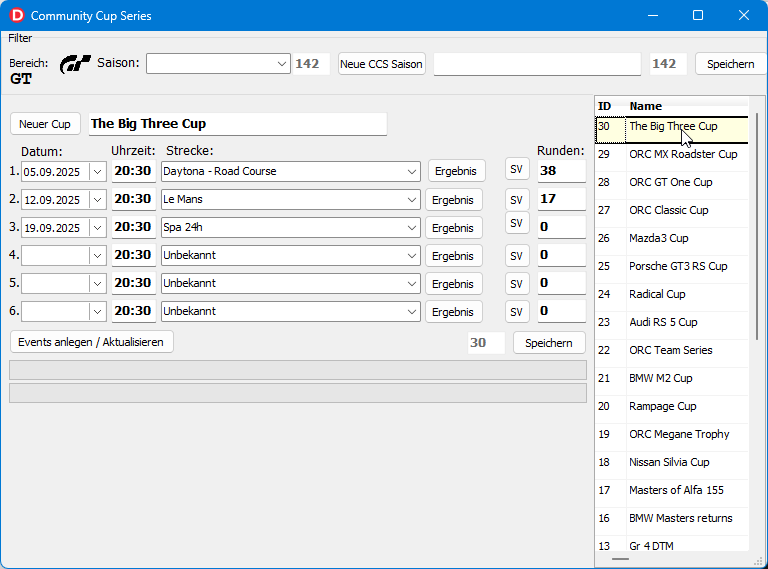Expand the Le Mans track dropdown

coord(412,199)
